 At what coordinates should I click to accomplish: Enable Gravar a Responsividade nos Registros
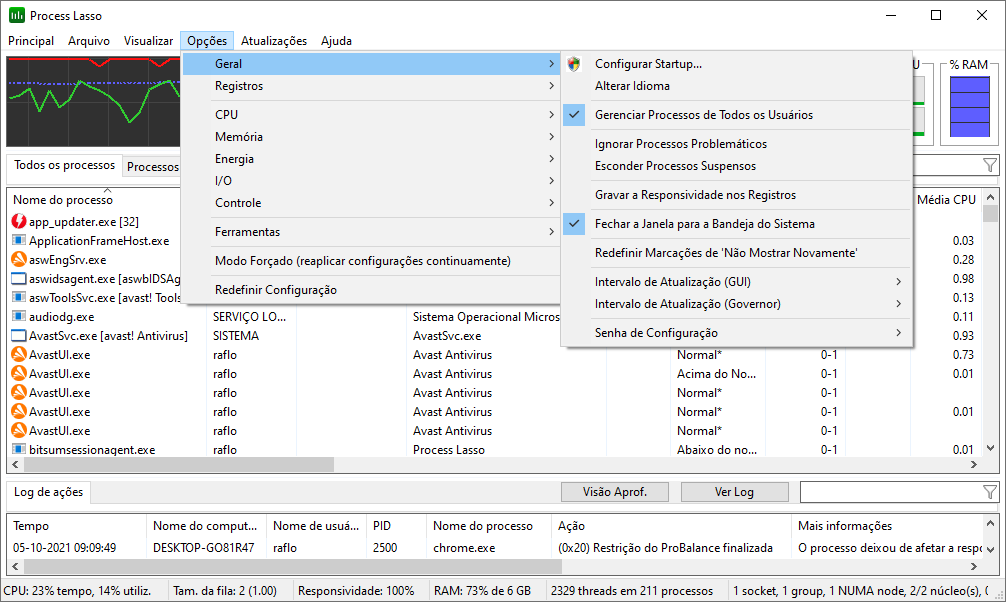coord(737,195)
